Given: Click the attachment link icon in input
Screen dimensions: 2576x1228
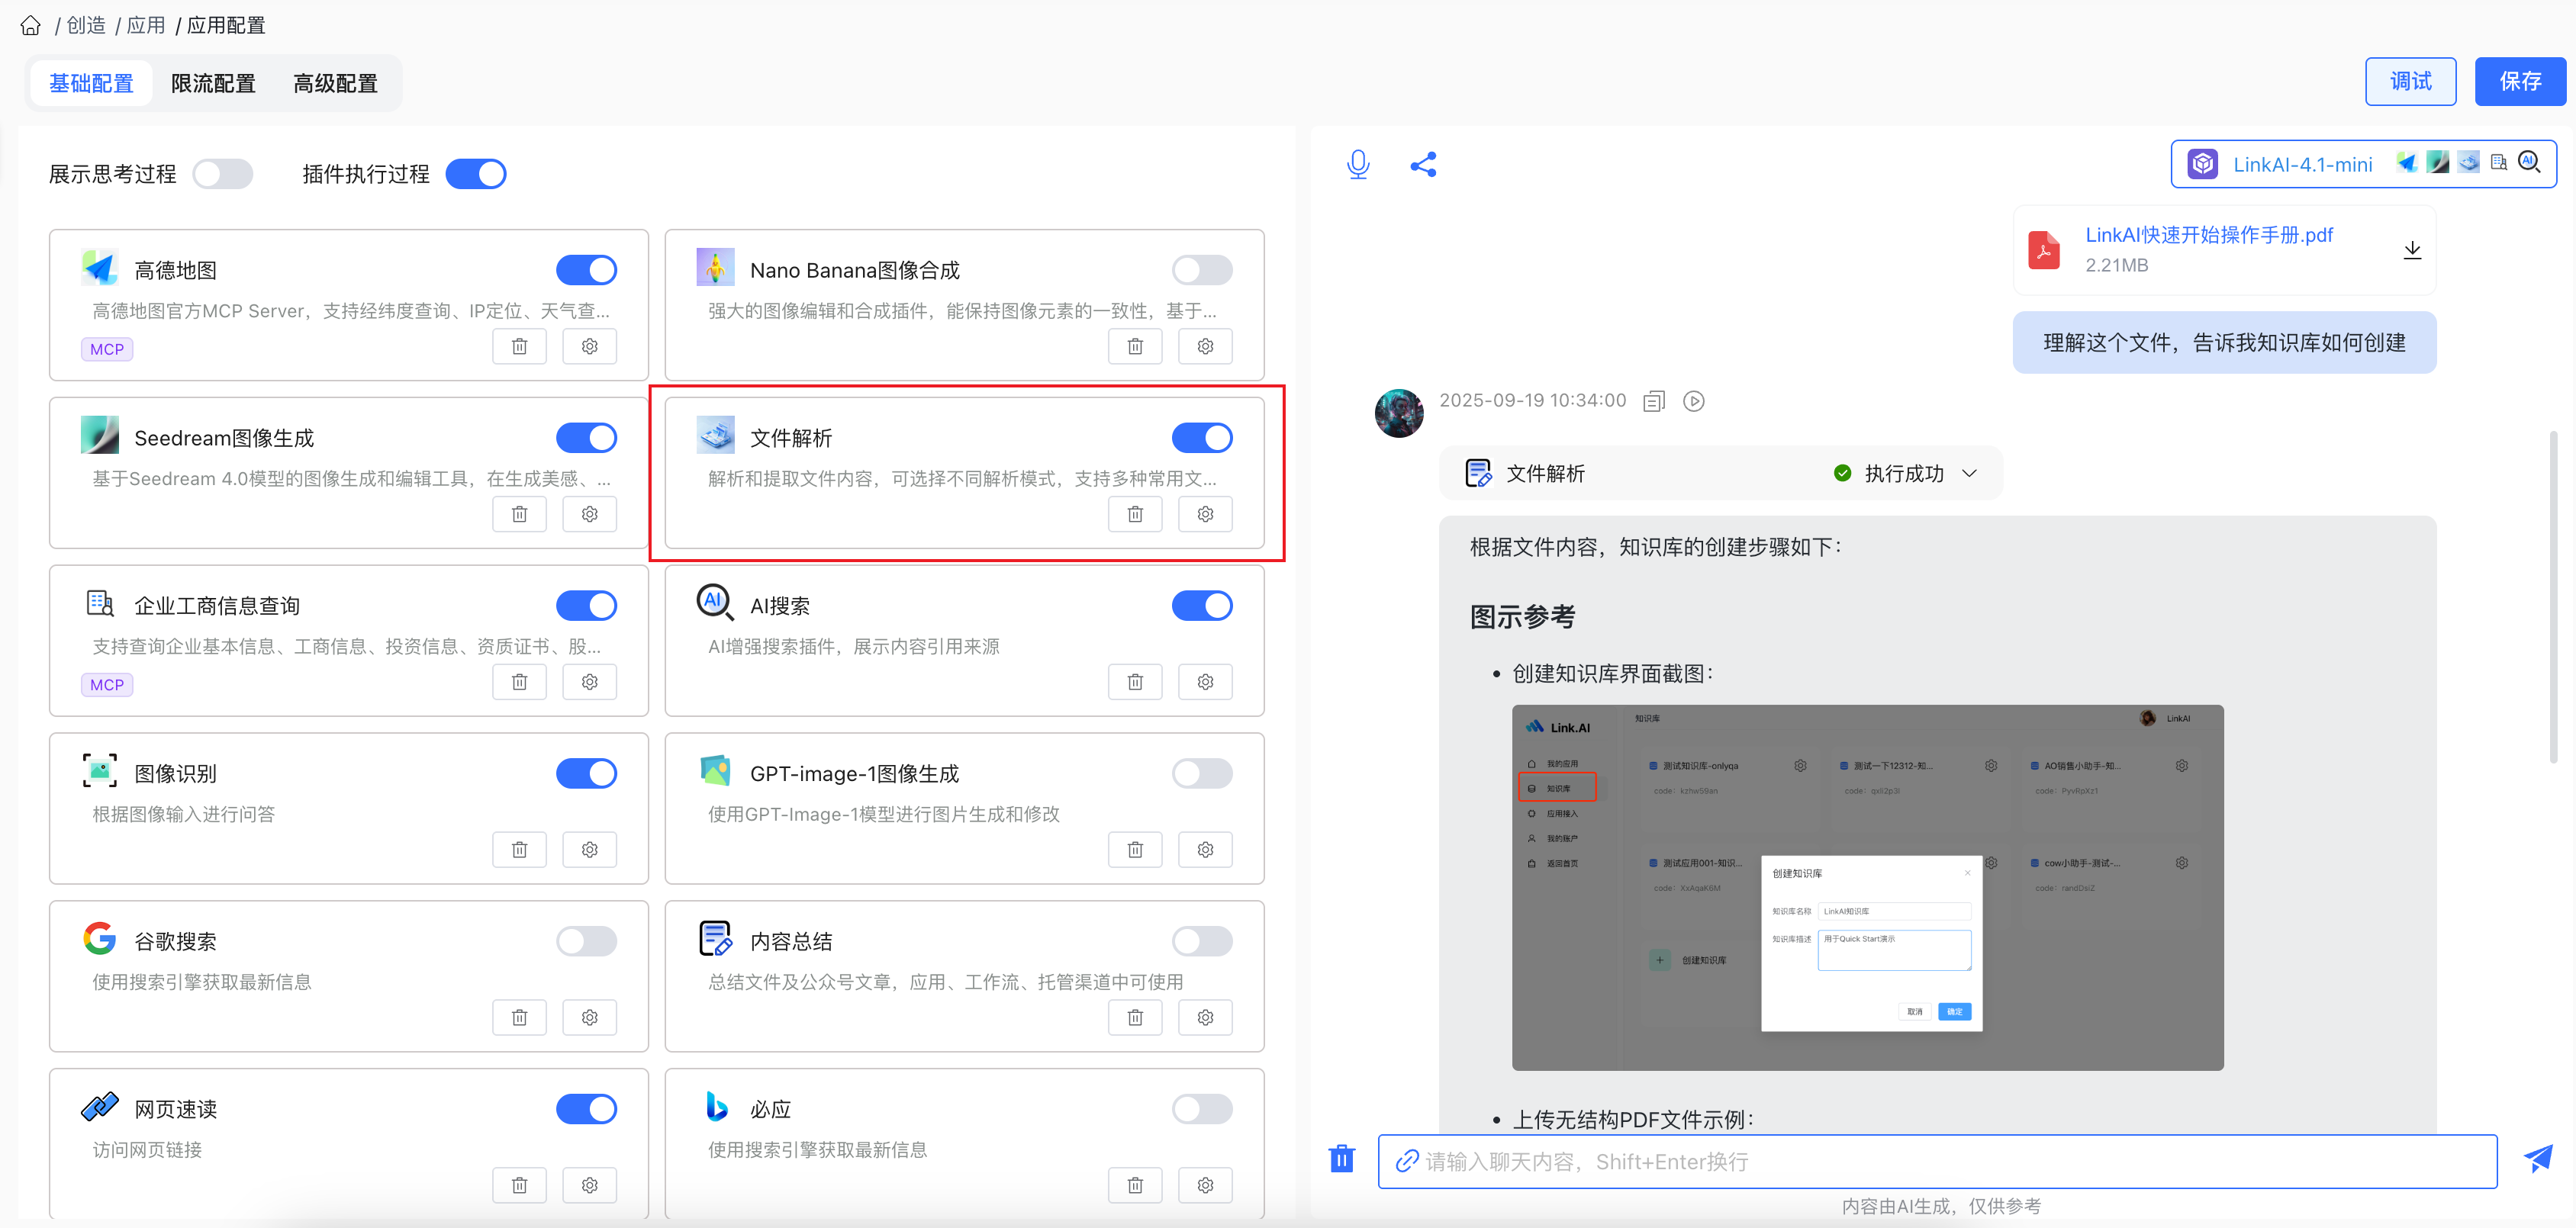Looking at the screenshot, I should click(x=1407, y=1161).
